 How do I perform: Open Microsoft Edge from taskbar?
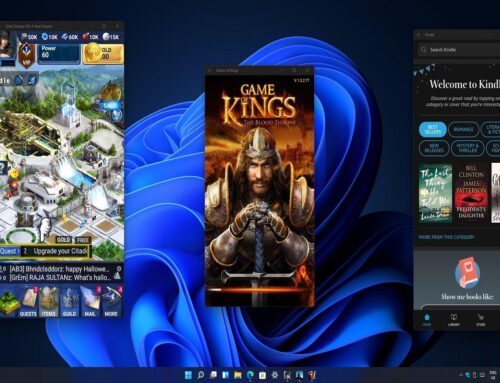[250, 375]
